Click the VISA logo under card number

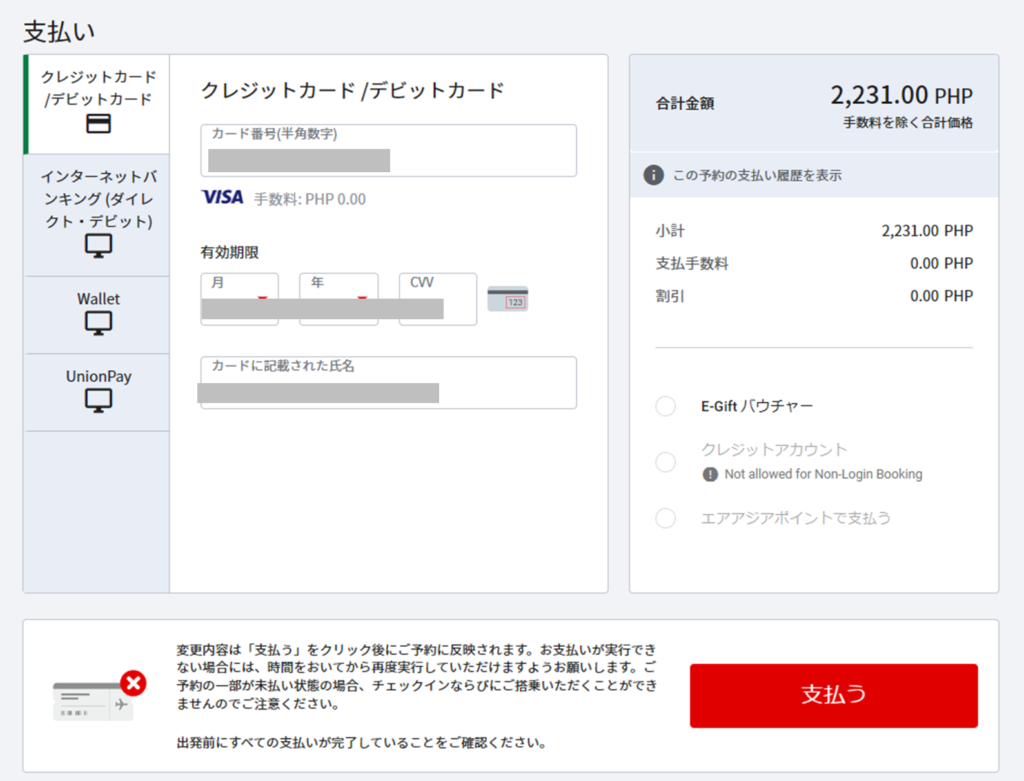coord(222,198)
